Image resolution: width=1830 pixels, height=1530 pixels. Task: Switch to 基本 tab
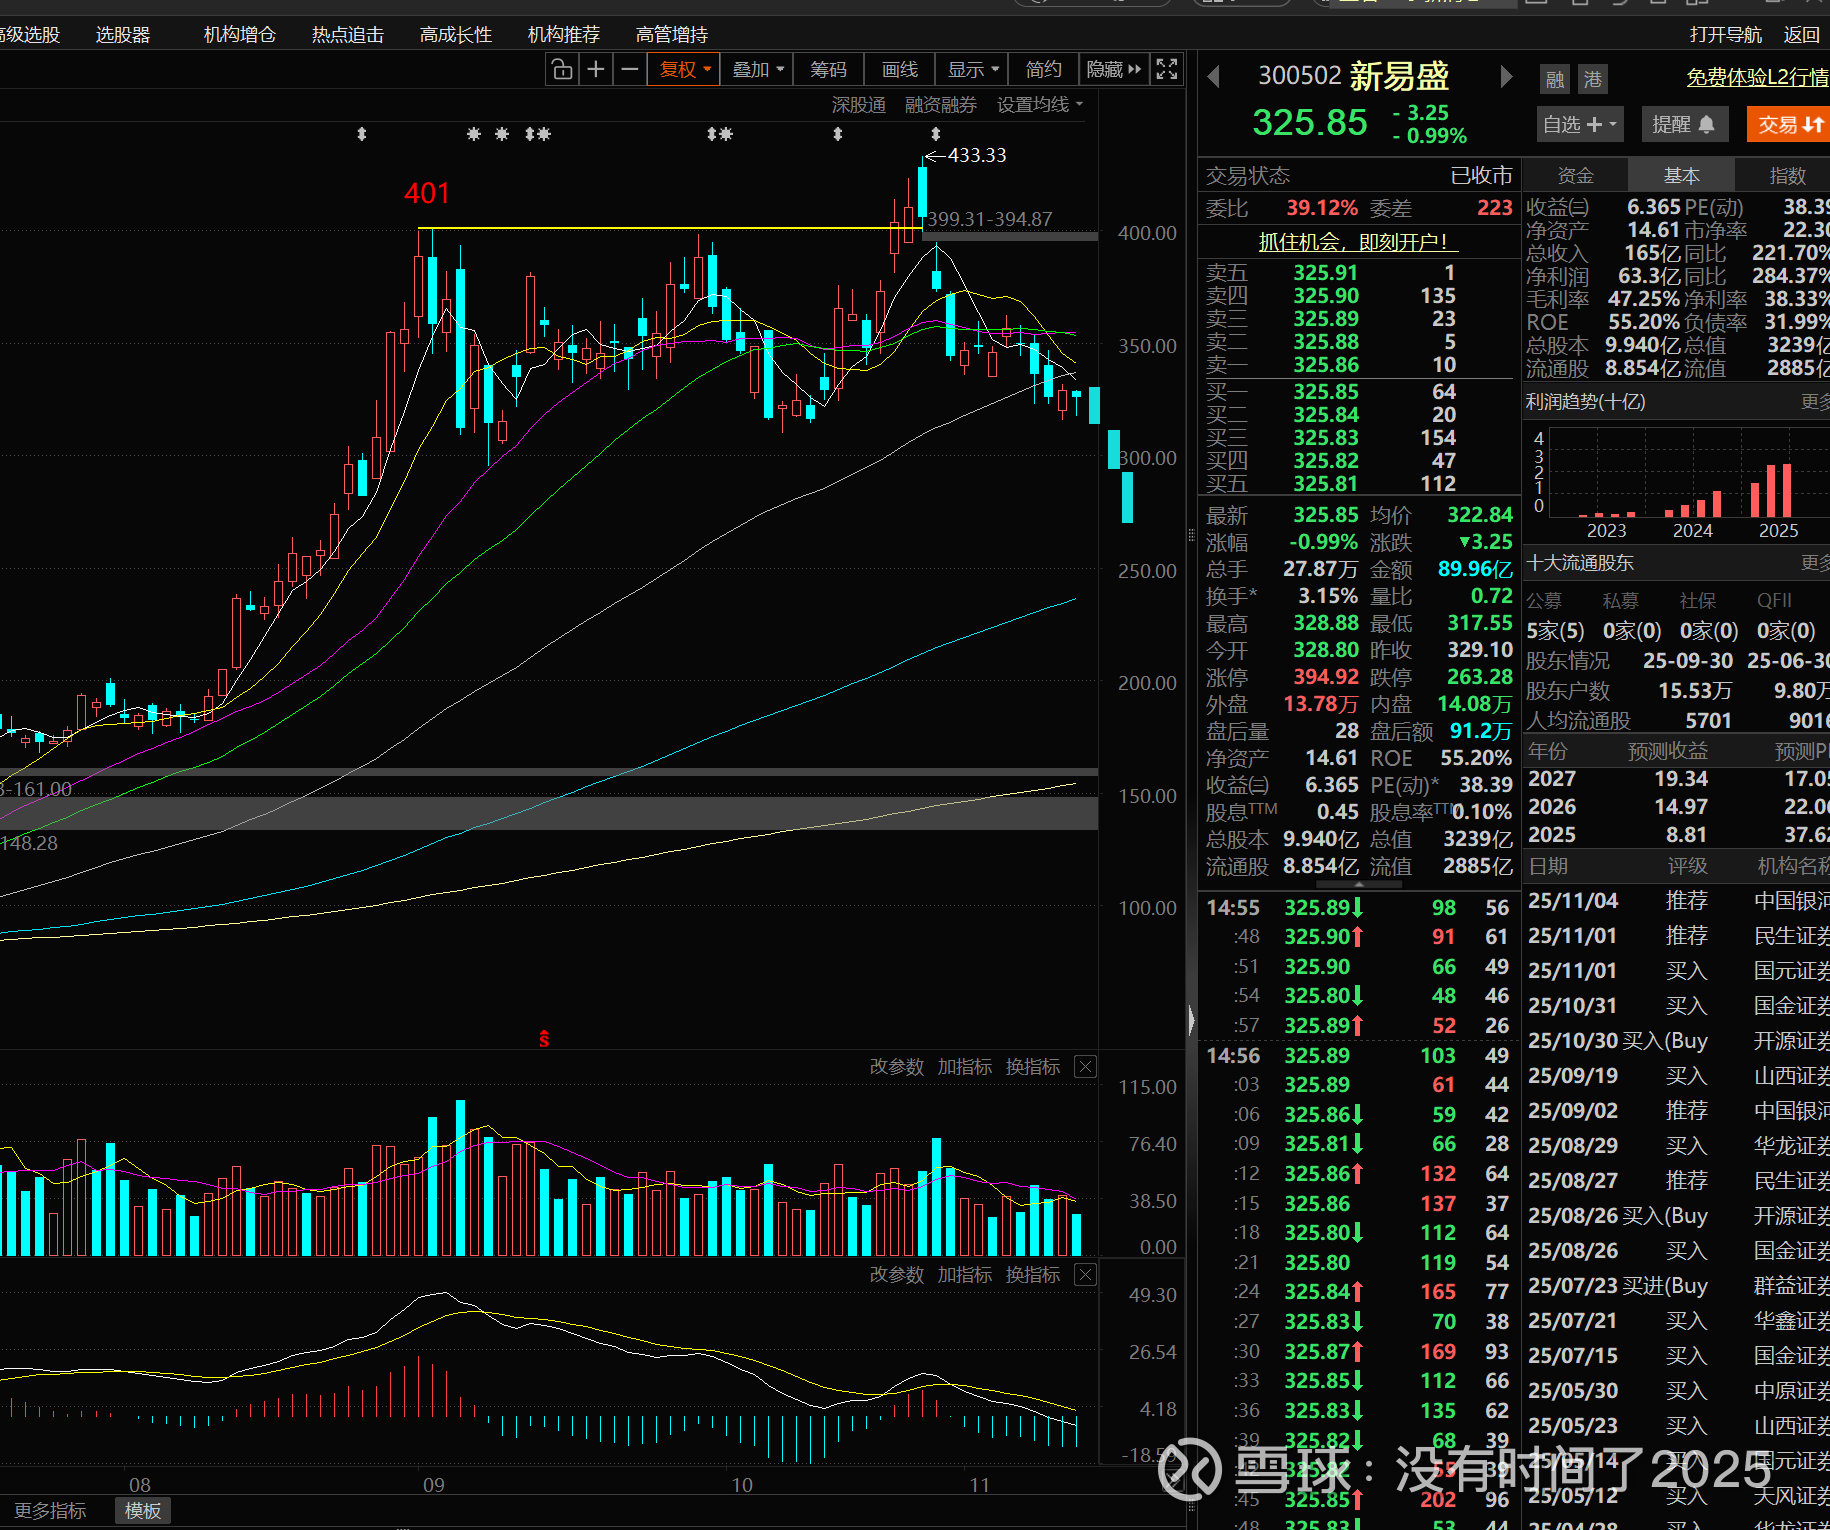point(1682,175)
